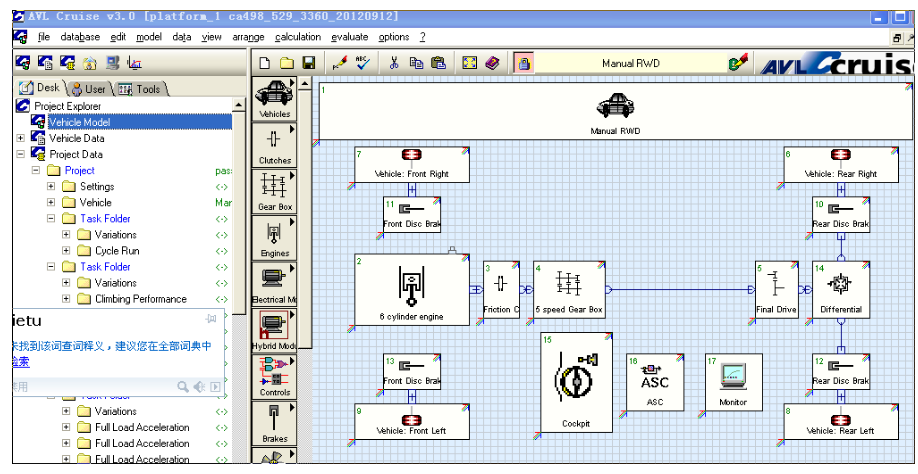Click the Manual RWD model name field

click(631, 63)
